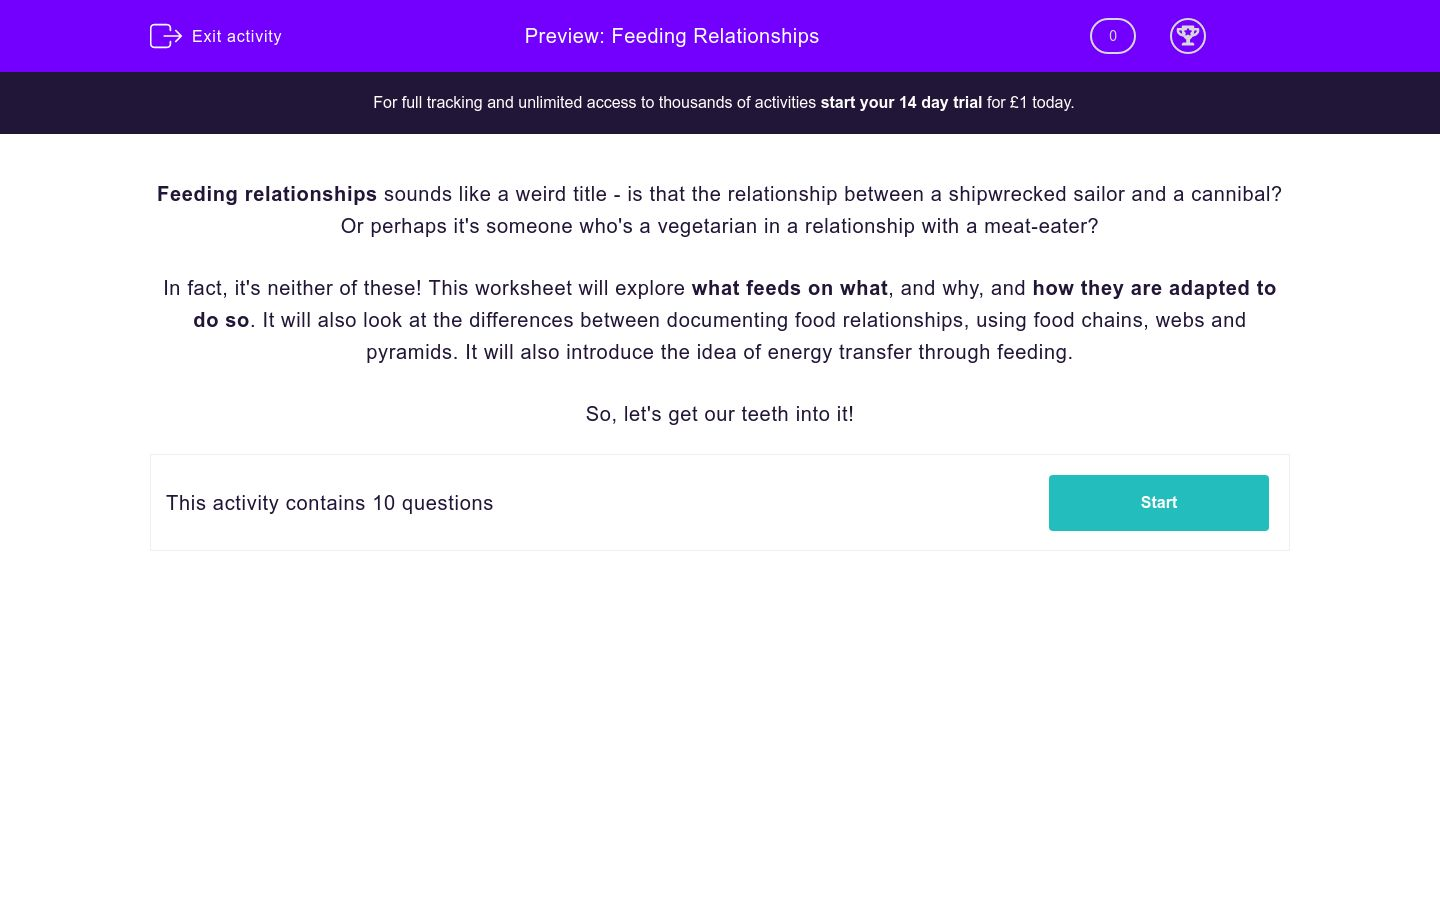The height and width of the screenshot is (900, 1440).
Task: Click the 'In fact, it's neither of these!' sentence
Action: pos(292,288)
